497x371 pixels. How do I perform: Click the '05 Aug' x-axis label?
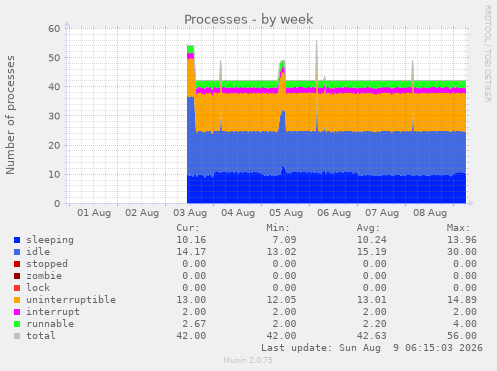[286, 213]
